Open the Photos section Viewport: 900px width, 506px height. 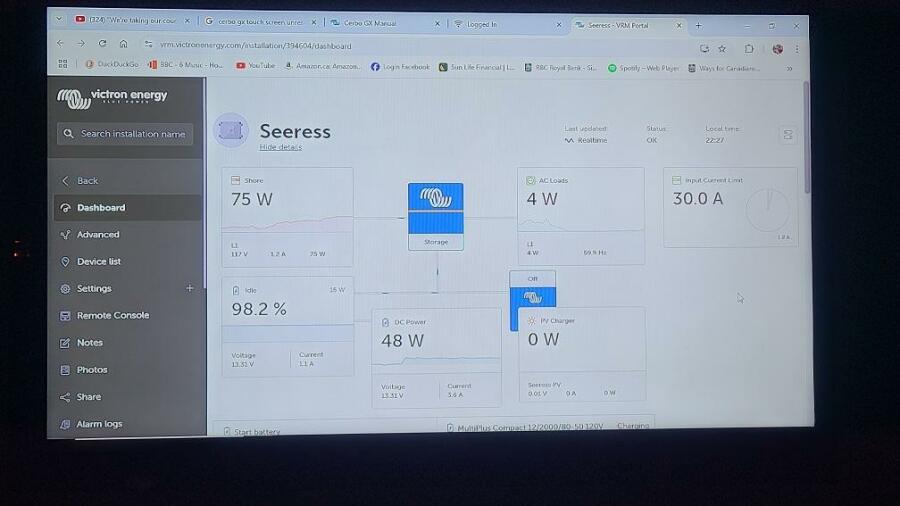click(x=92, y=370)
